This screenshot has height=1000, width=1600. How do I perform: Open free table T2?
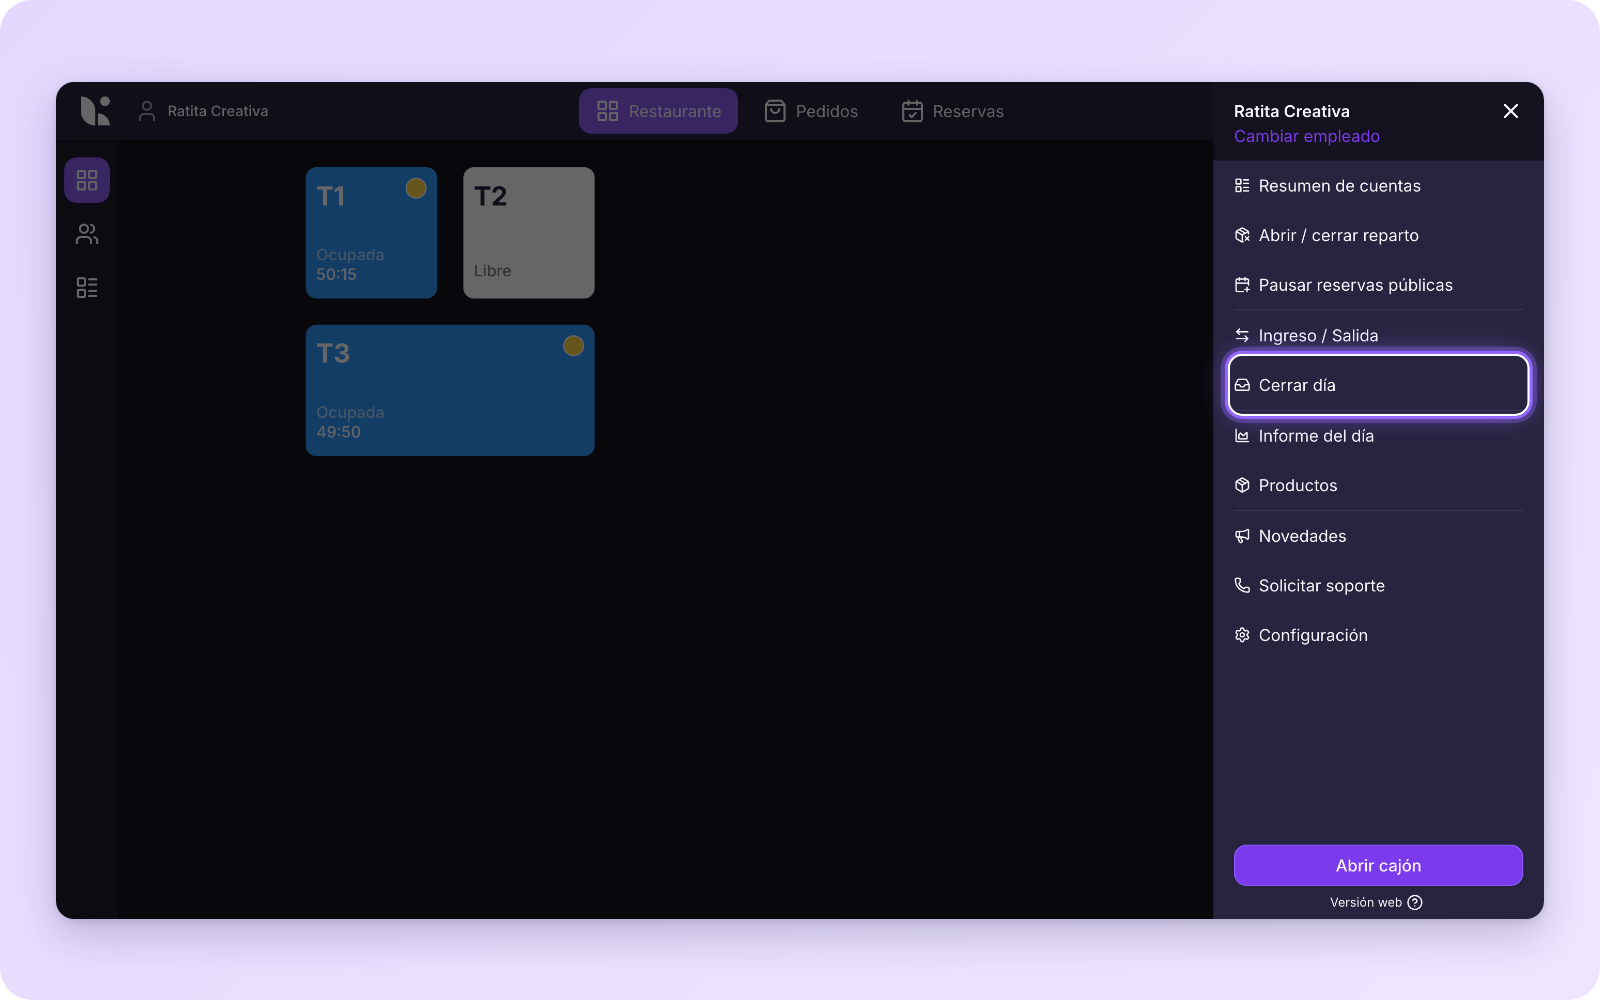tap(529, 232)
